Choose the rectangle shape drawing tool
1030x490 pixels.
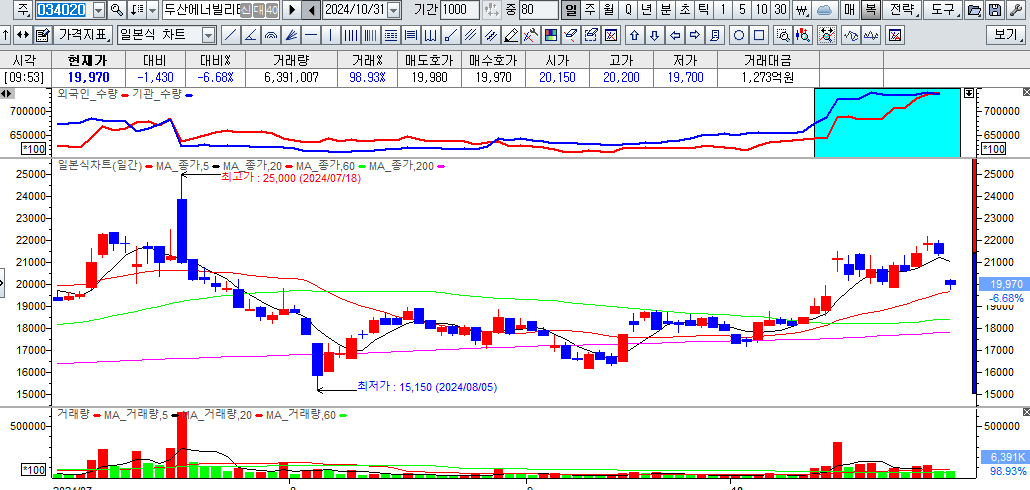[757, 35]
